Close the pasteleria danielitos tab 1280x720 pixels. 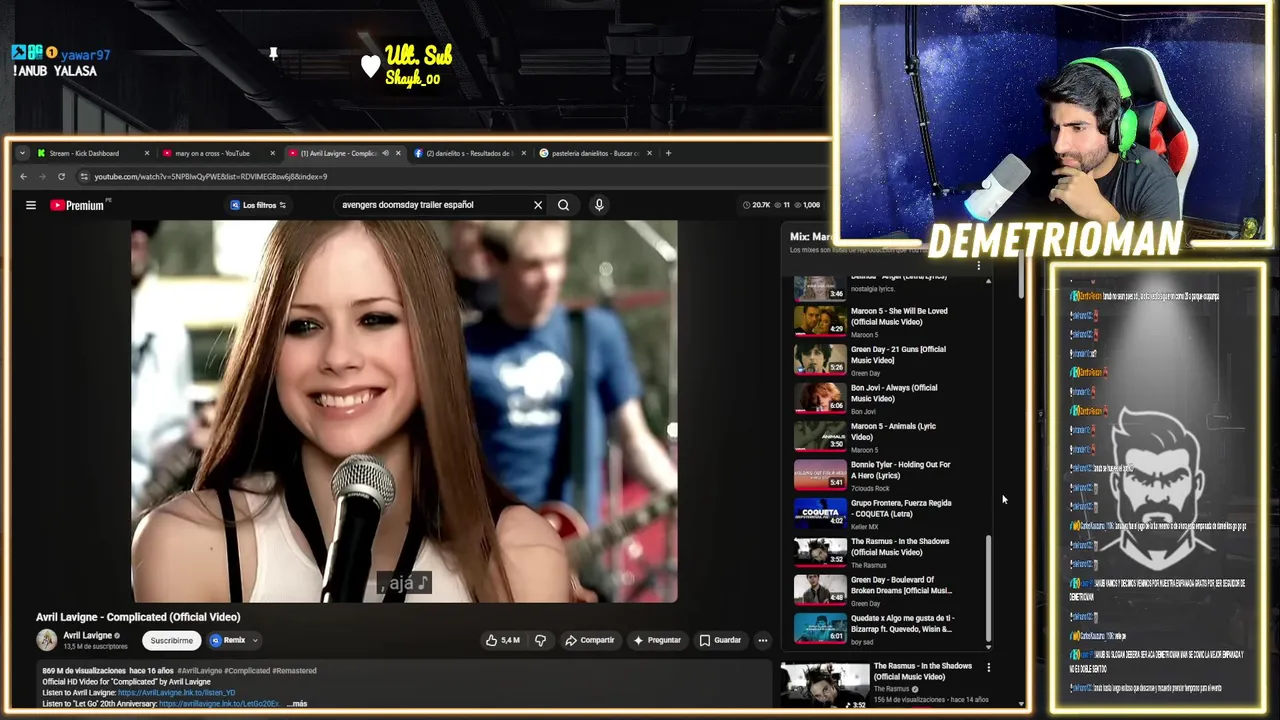[649, 153]
